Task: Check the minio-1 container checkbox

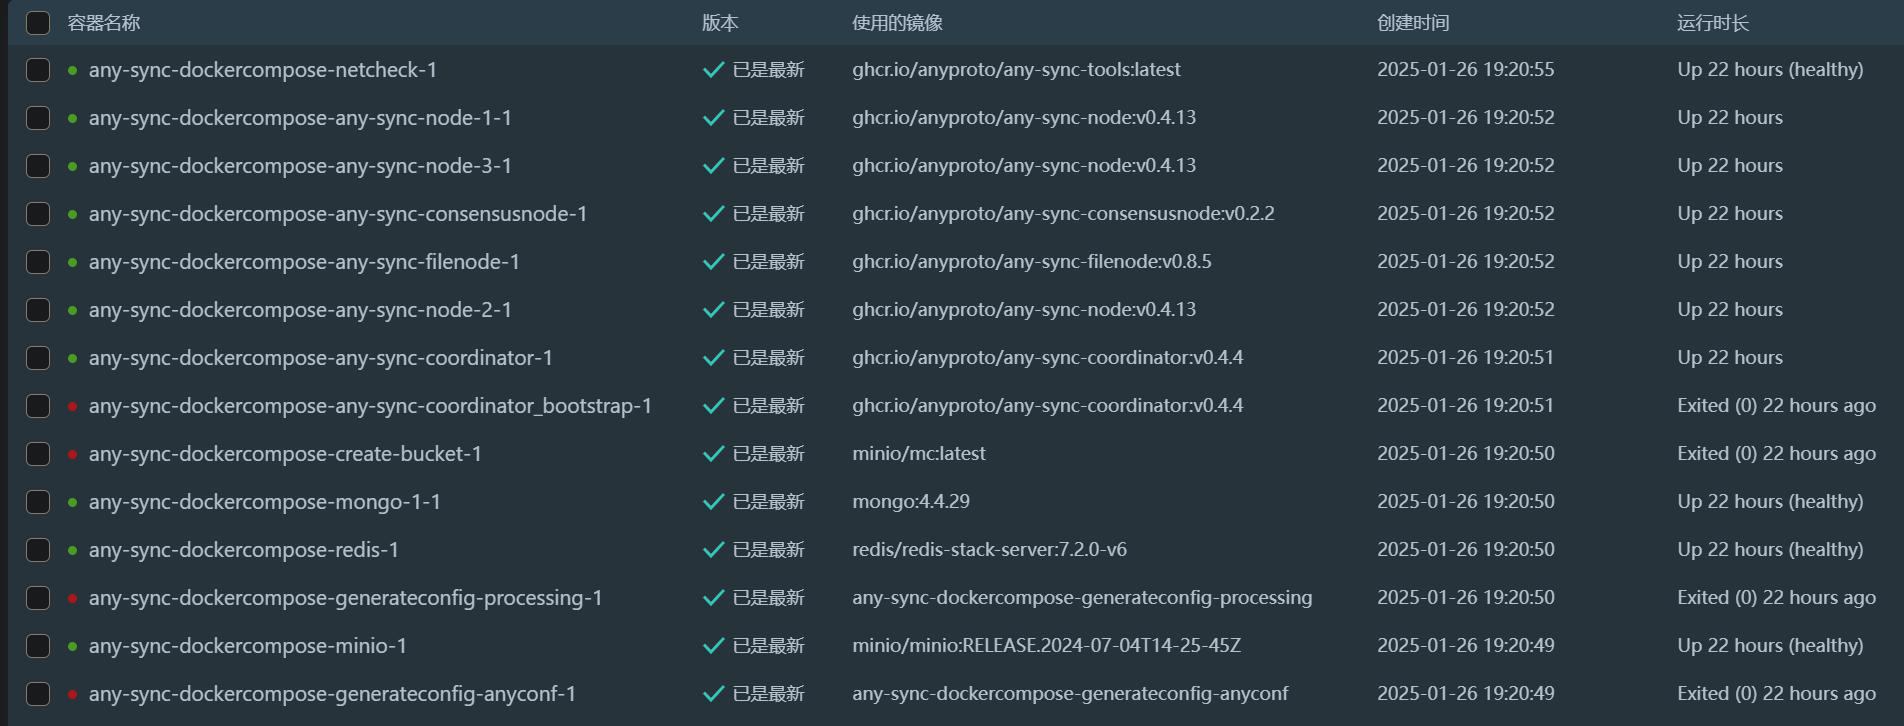Action: [38, 646]
